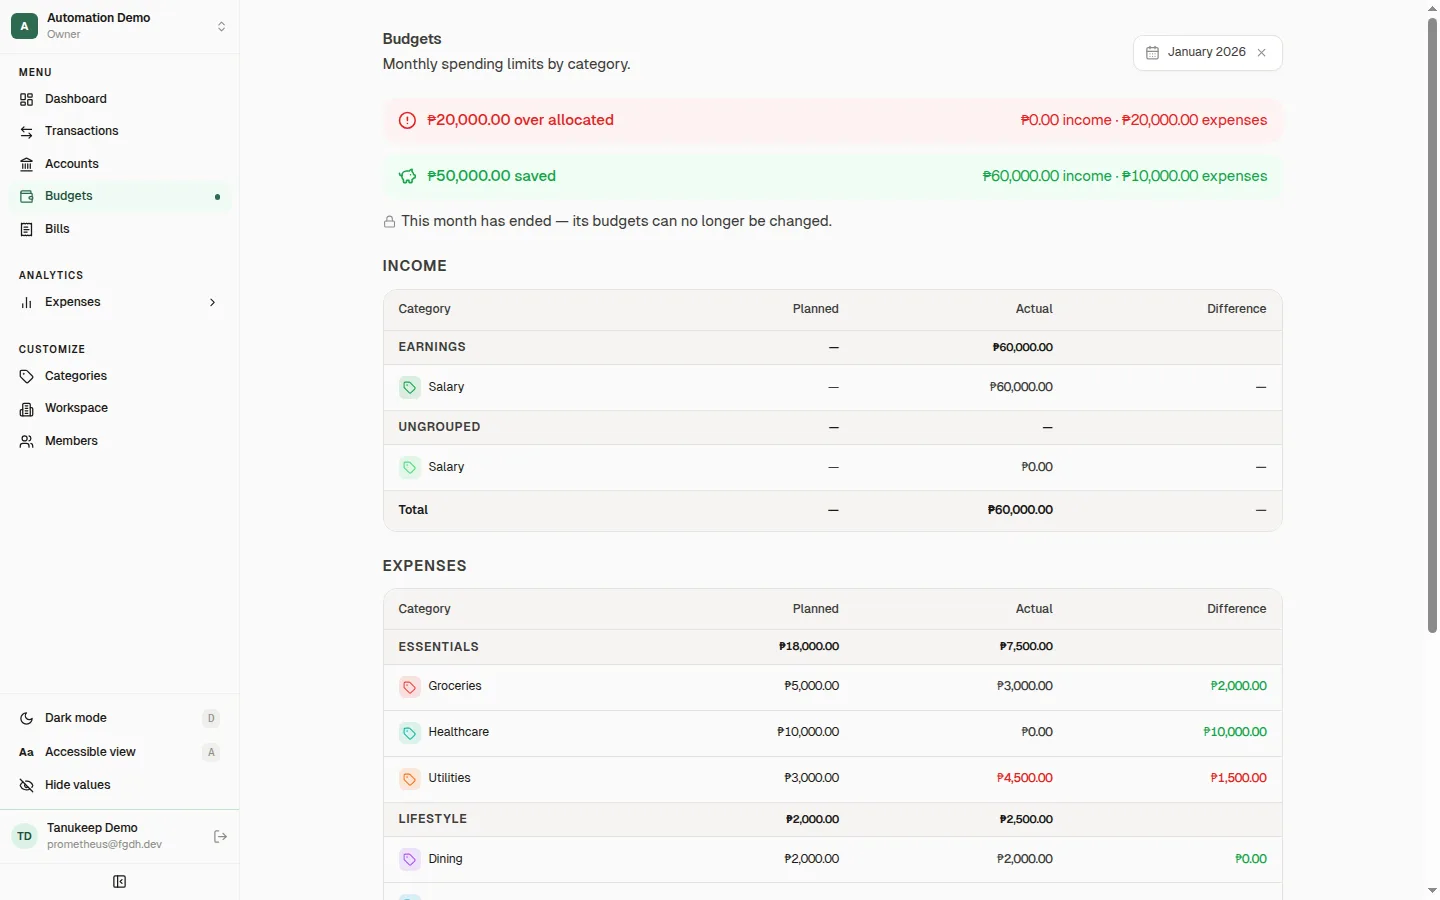Open Workspace settings
Viewport: 1440px width, 900px height.
pyautogui.click(x=120, y=408)
